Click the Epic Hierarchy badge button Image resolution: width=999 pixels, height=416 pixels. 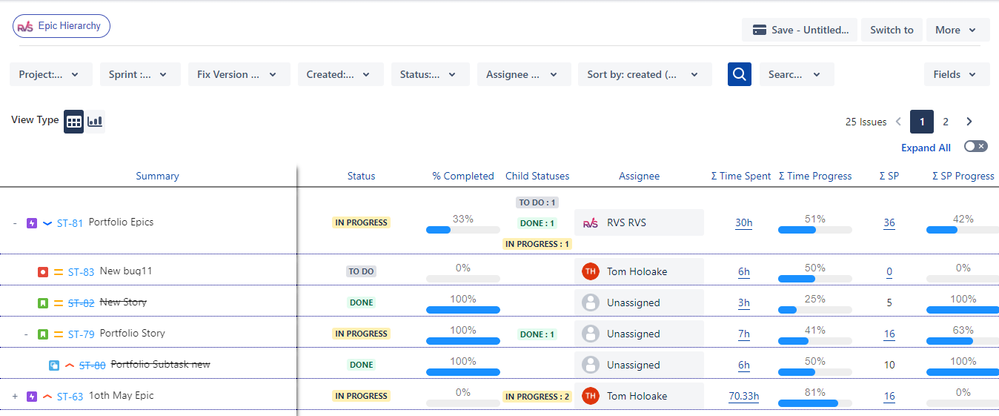tap(62, 27)
